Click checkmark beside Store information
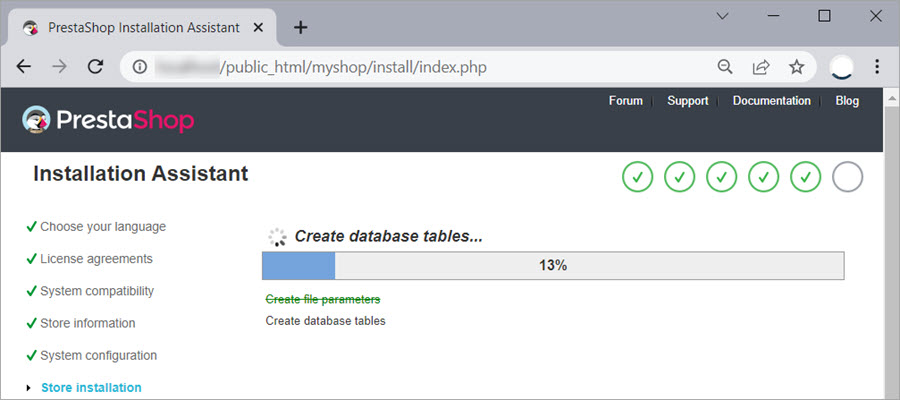 click(x=32, y=323)
